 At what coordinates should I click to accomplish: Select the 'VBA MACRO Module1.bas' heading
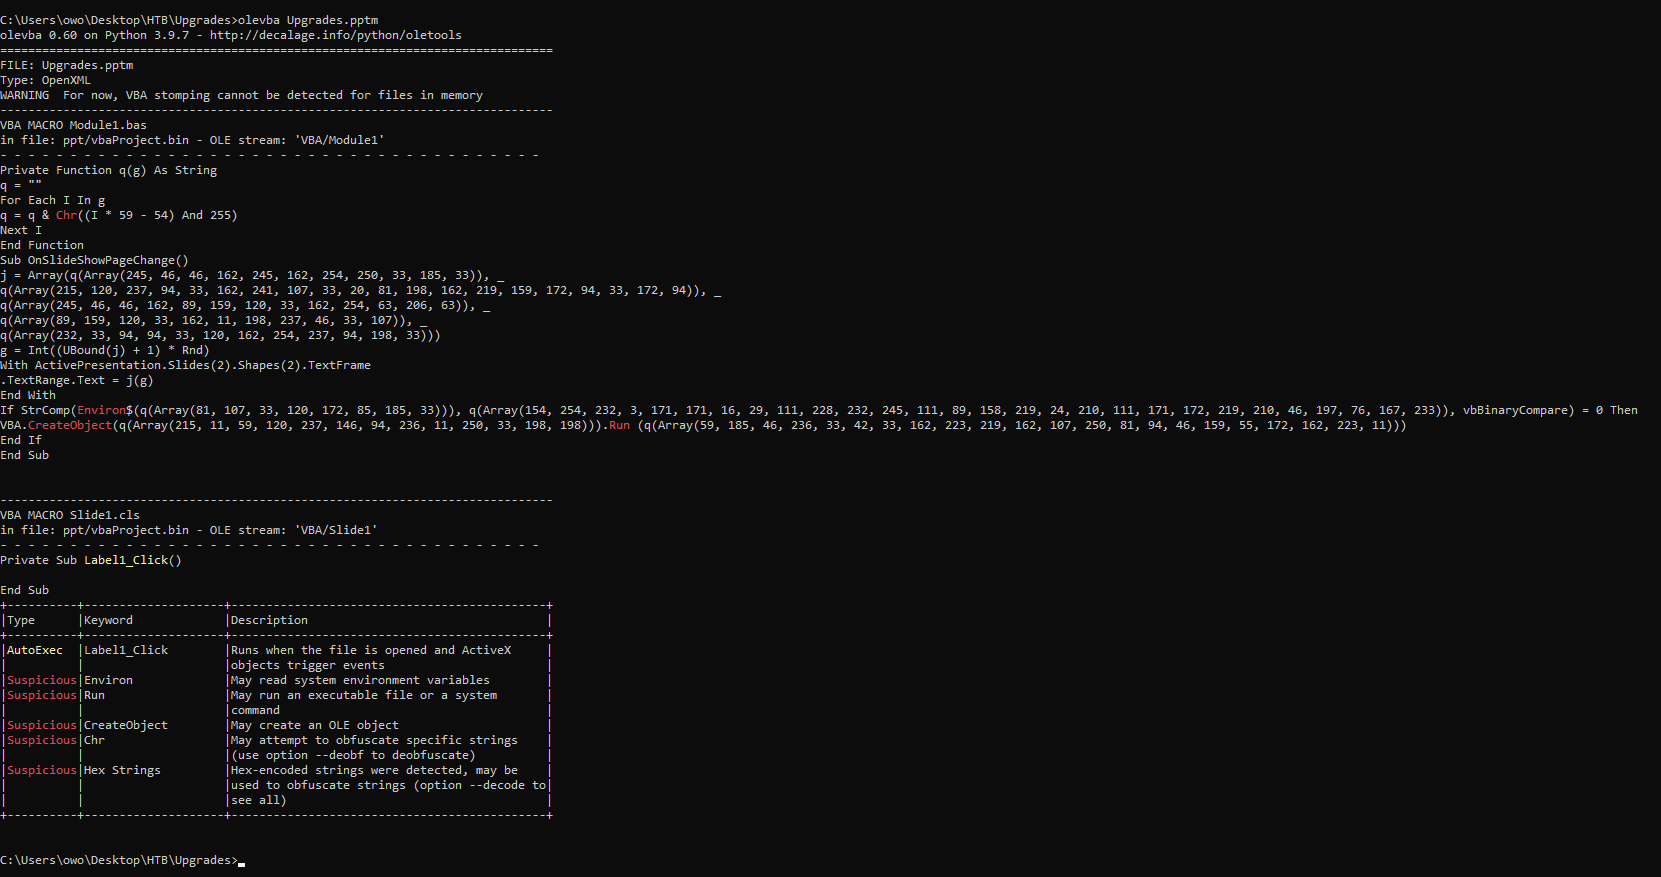click(73, 125)
